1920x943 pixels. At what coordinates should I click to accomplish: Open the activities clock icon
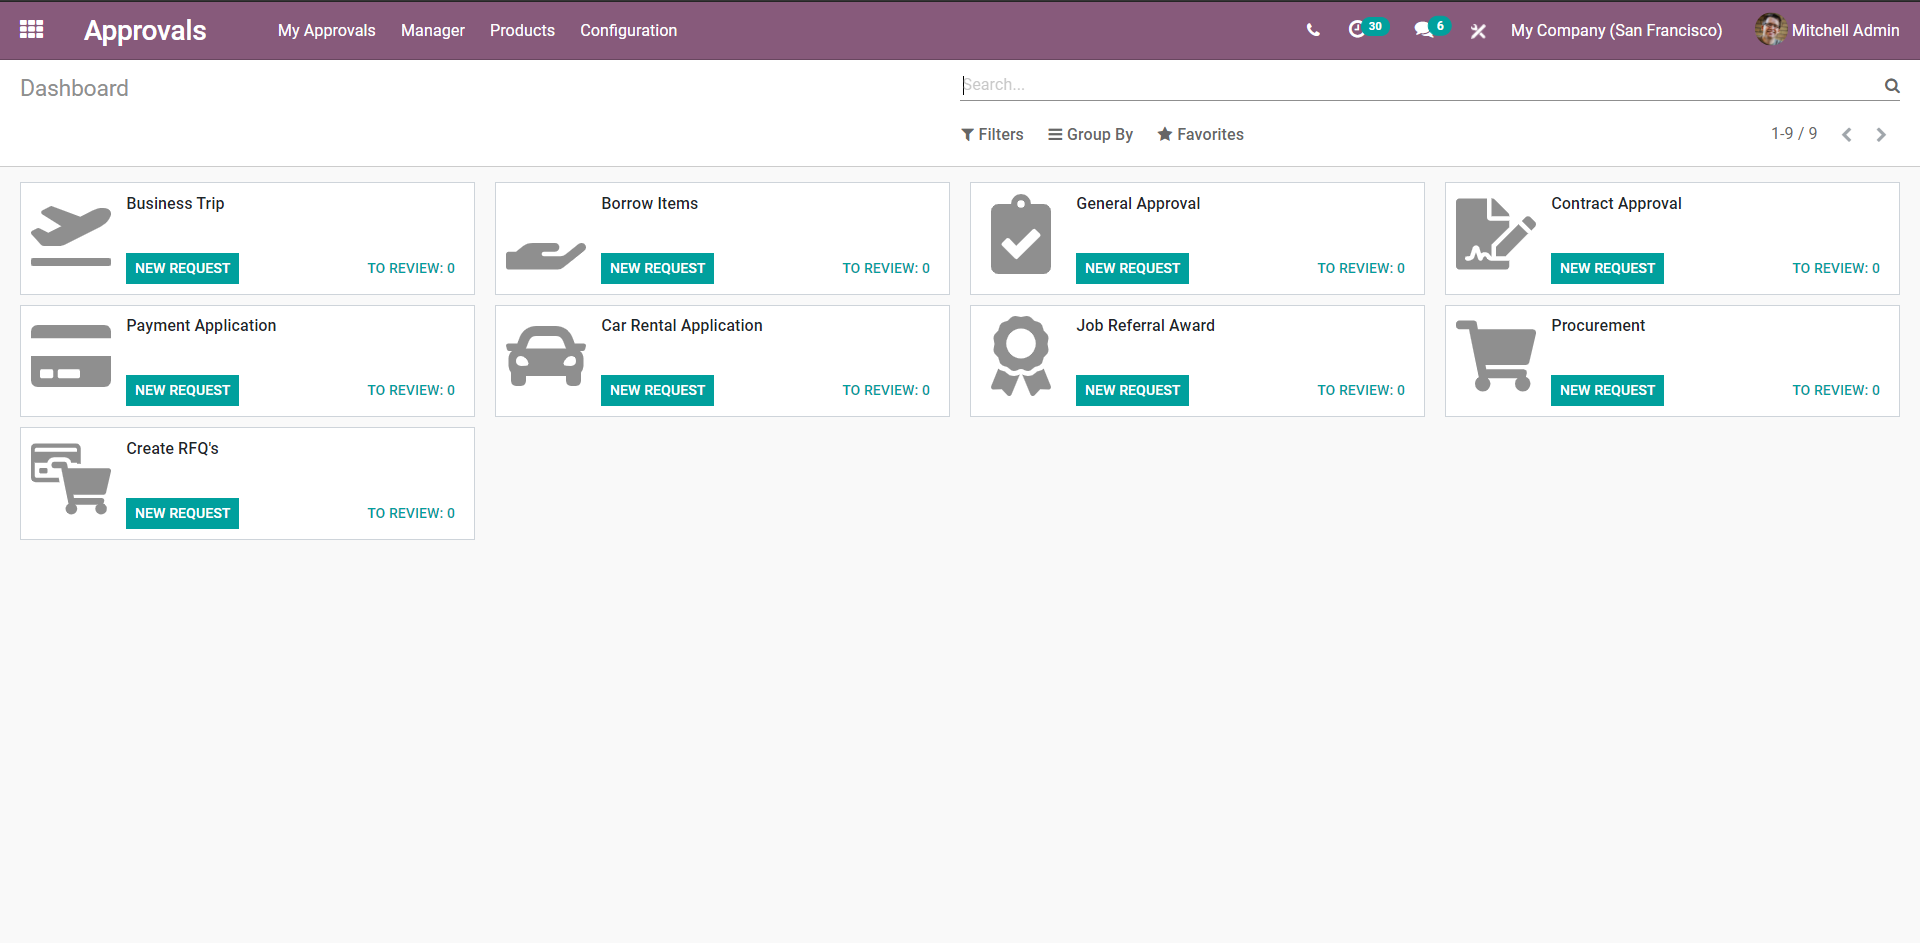click(1357, 30)
